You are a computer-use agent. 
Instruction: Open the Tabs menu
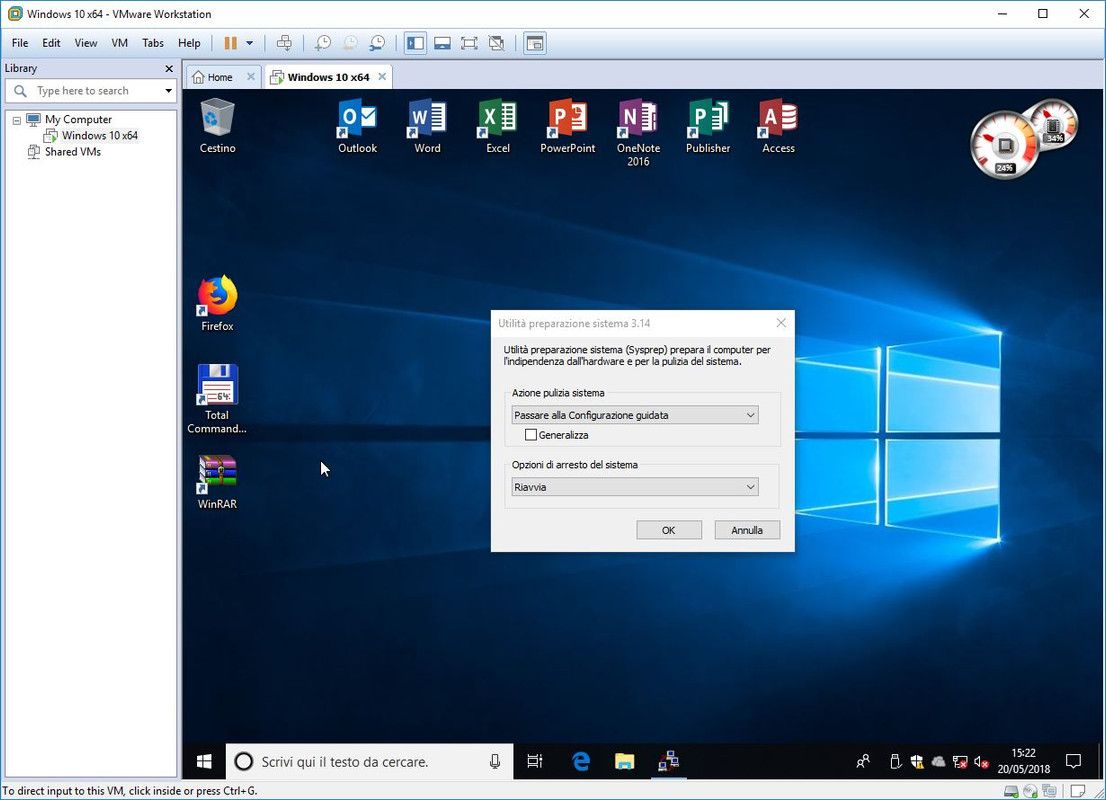coord(152,43)
